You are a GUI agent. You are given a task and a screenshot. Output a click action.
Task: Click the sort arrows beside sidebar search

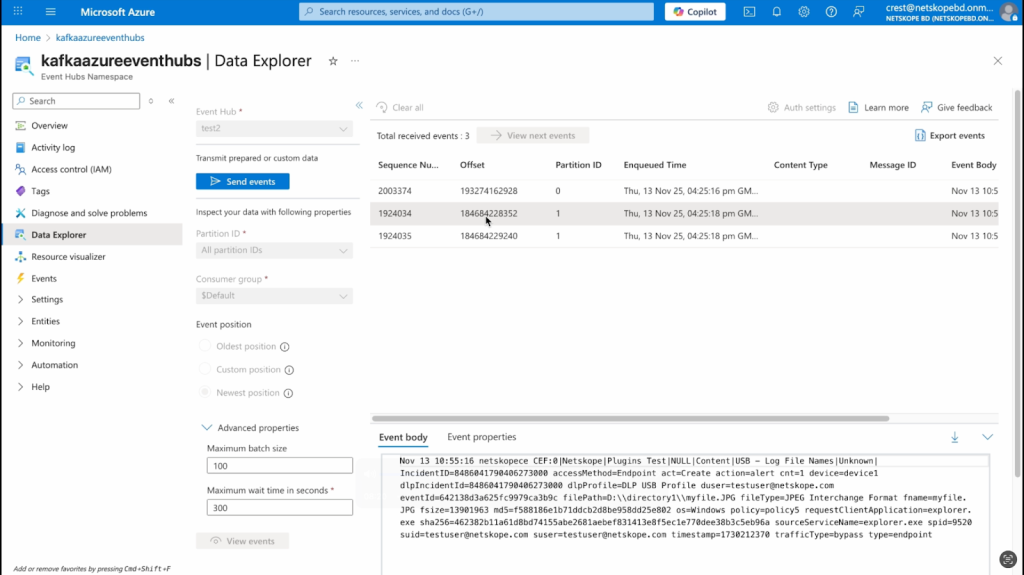click(x=151, y=101)
